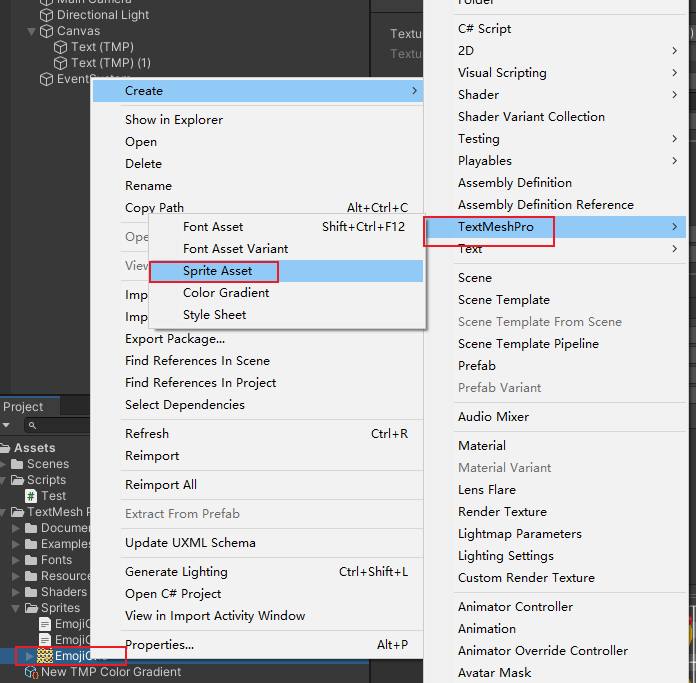The image size is (696, 683).
Task: Click the TextMesh Pro folder icon
Action: 17,512
